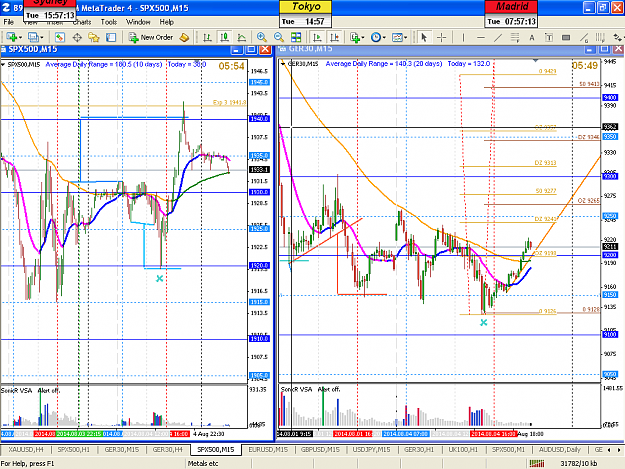Select the trendline by angle tool
This screenshot has width=625, height=469.
(584, 37)
